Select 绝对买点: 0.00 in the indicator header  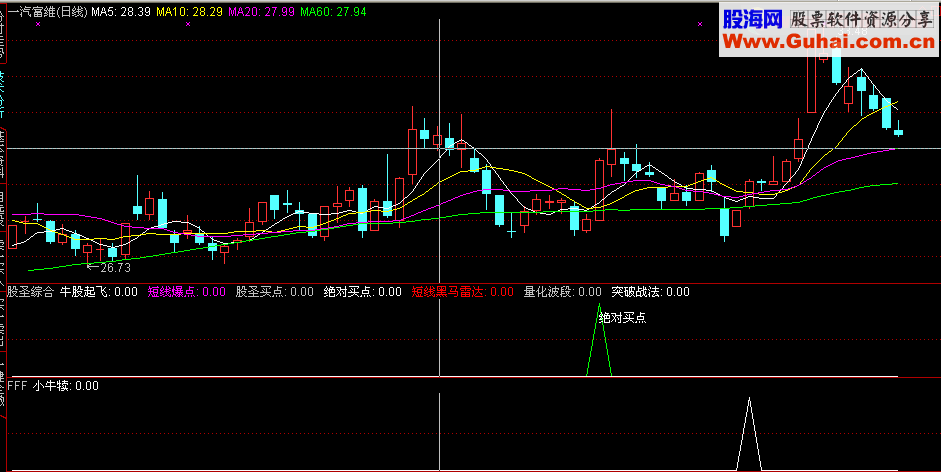362,292
